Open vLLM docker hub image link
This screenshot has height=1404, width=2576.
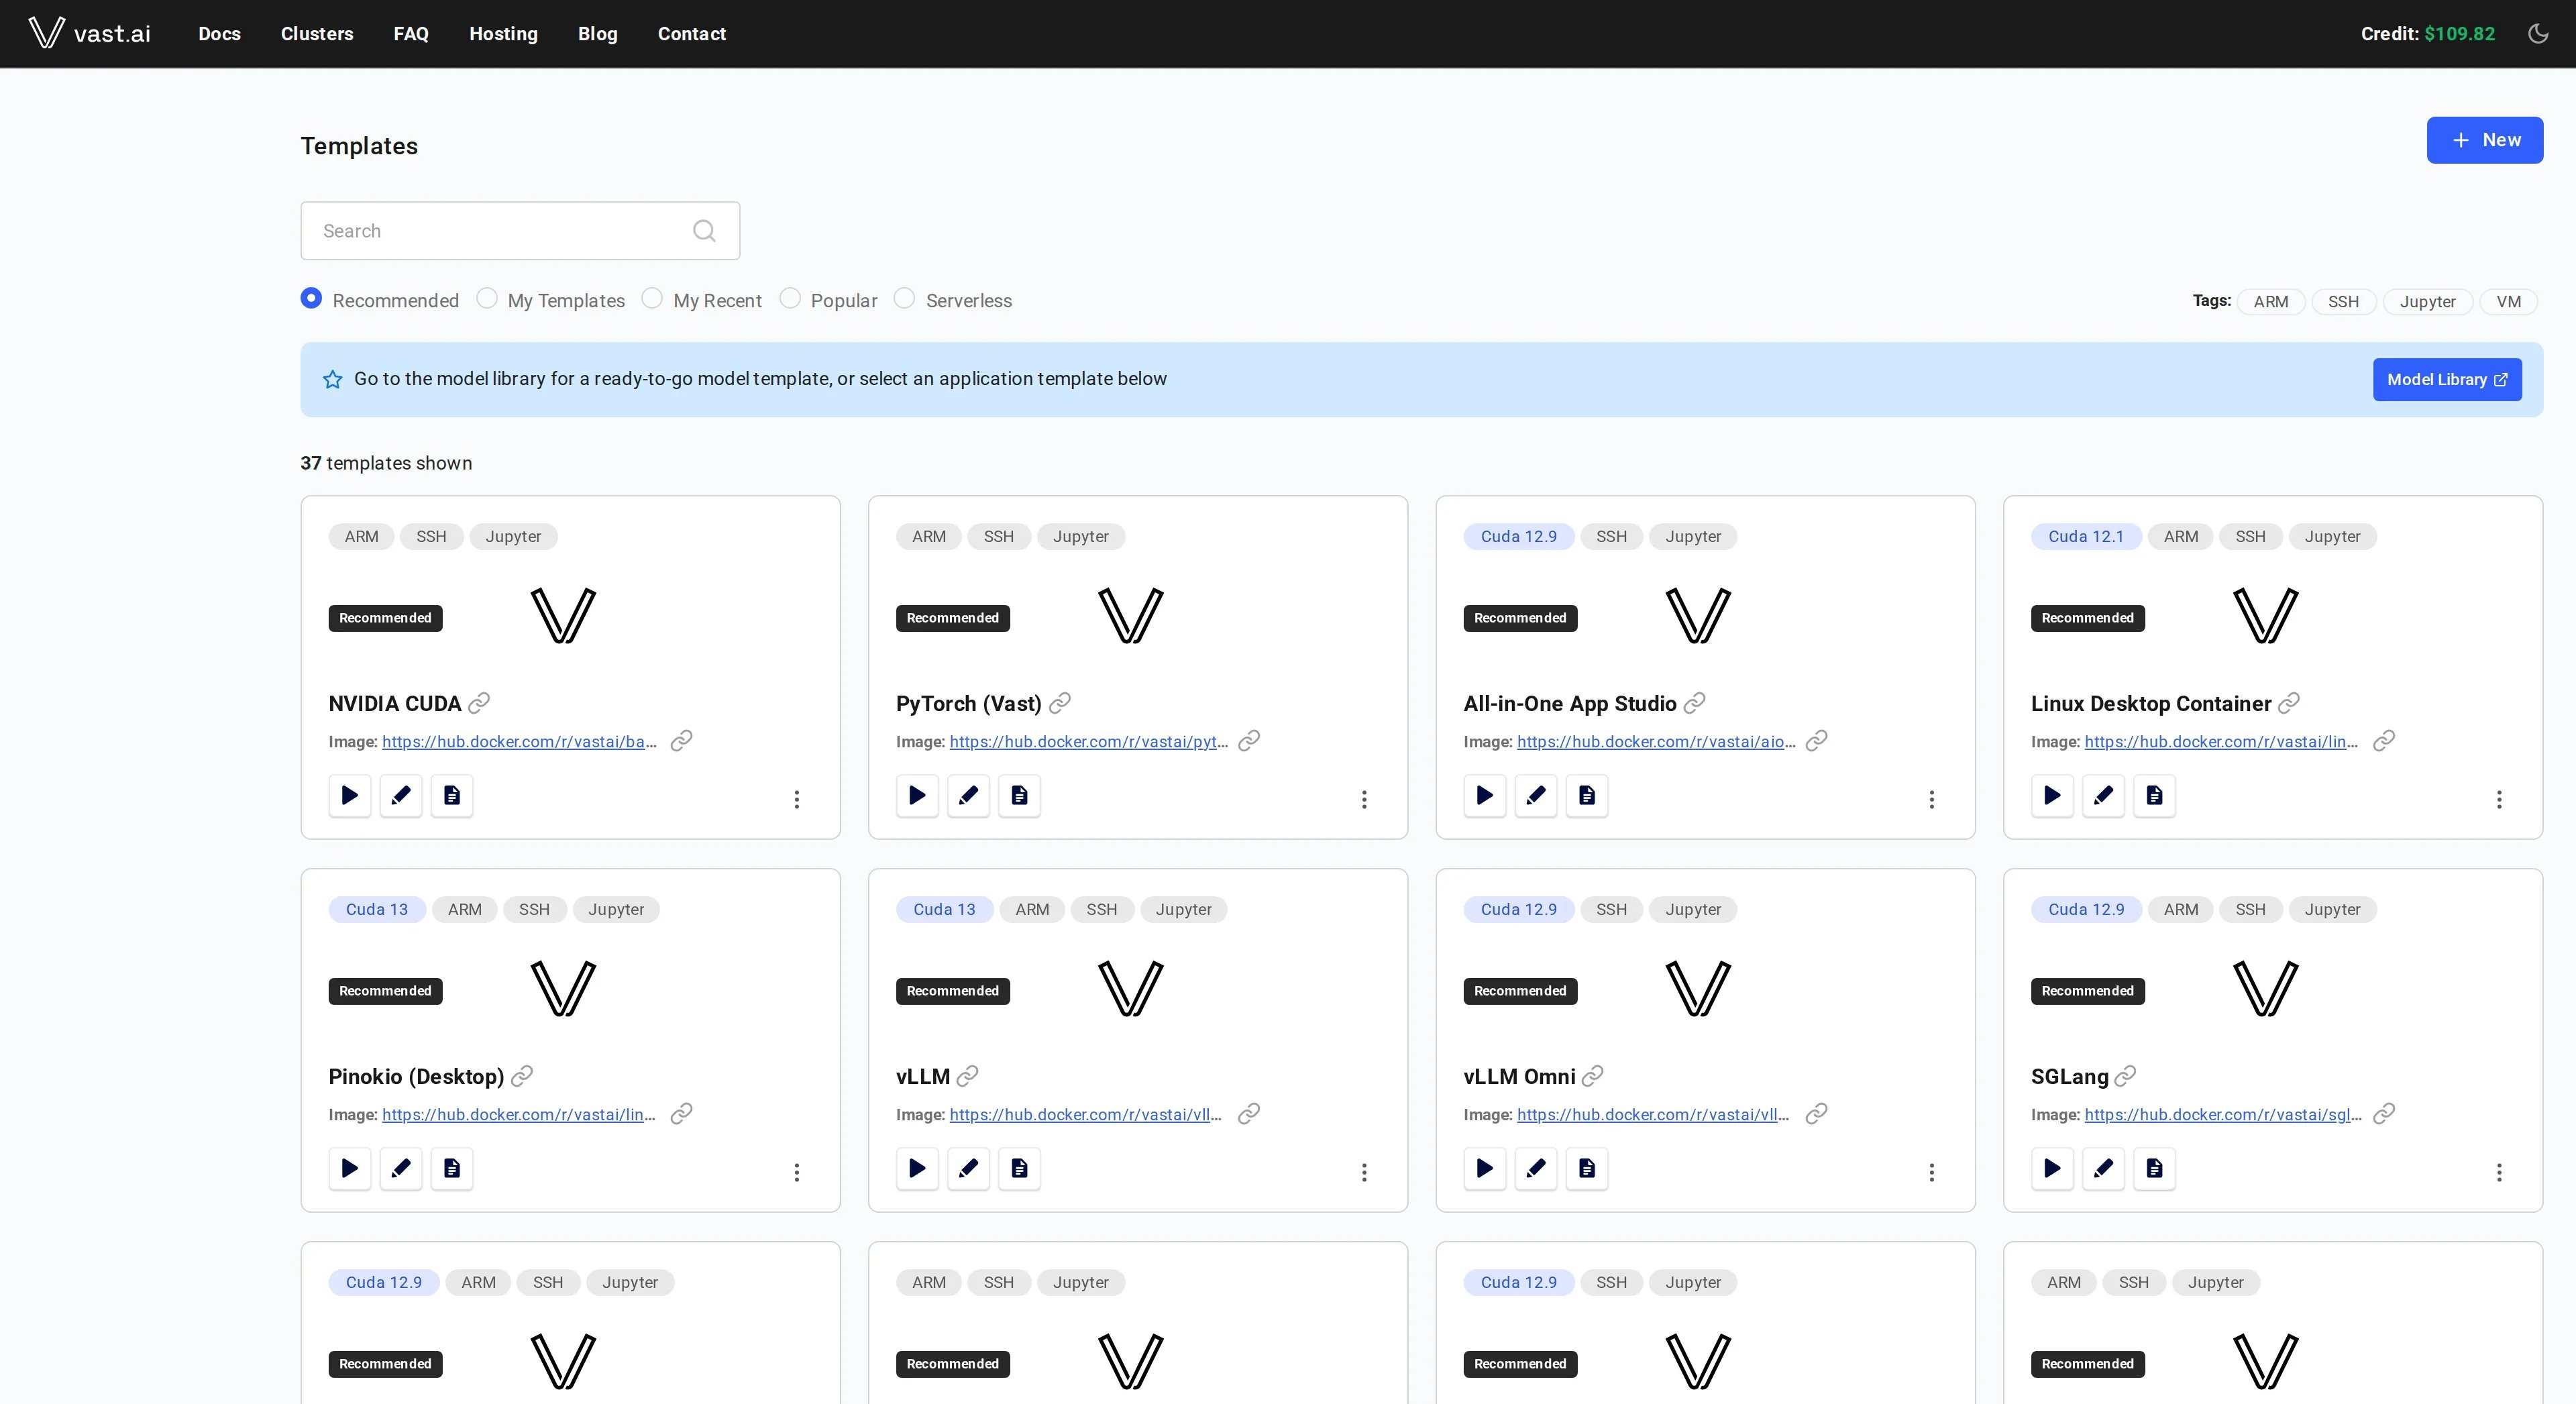click(1085, 1115)
